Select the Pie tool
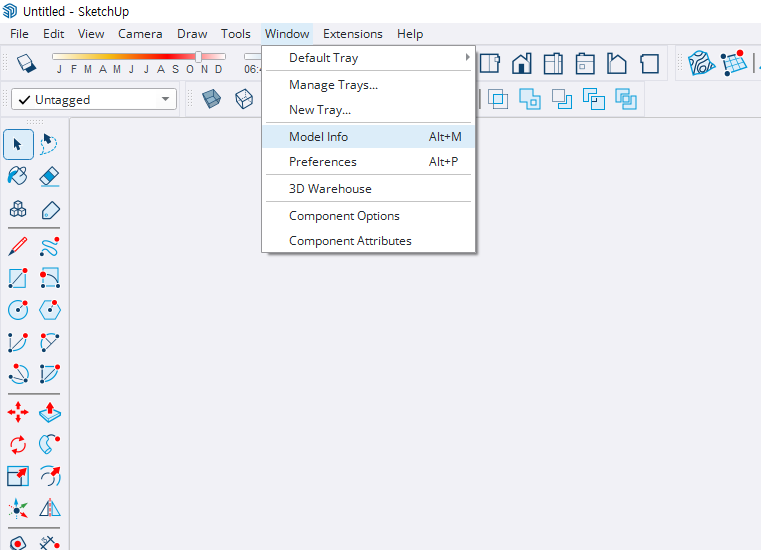Screen dimensions: 761x550 (x=50, y=374)
